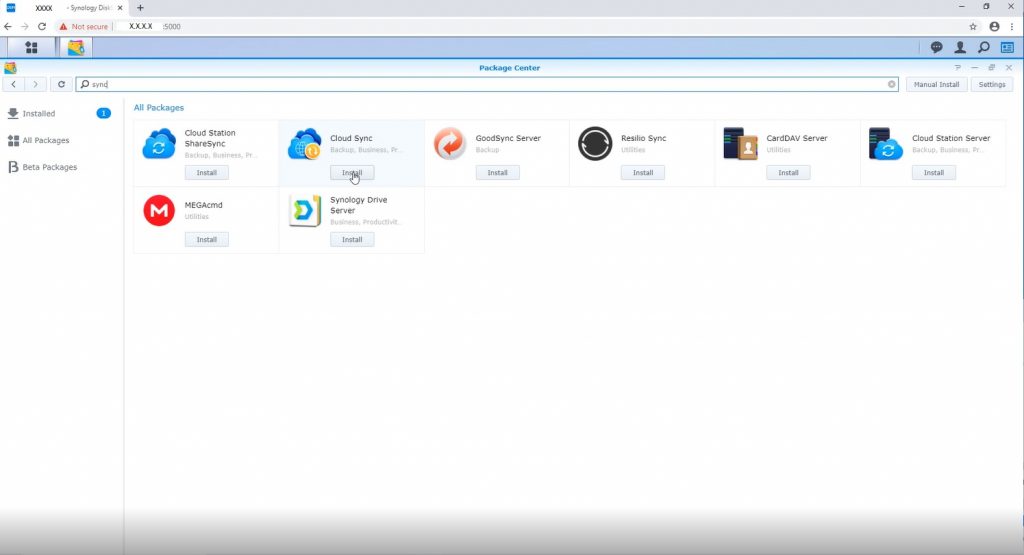The height and width of the screenshot is (555, 1024).
Task: Click the Resilio Sync package icon
Action: (x=595, y=144)
